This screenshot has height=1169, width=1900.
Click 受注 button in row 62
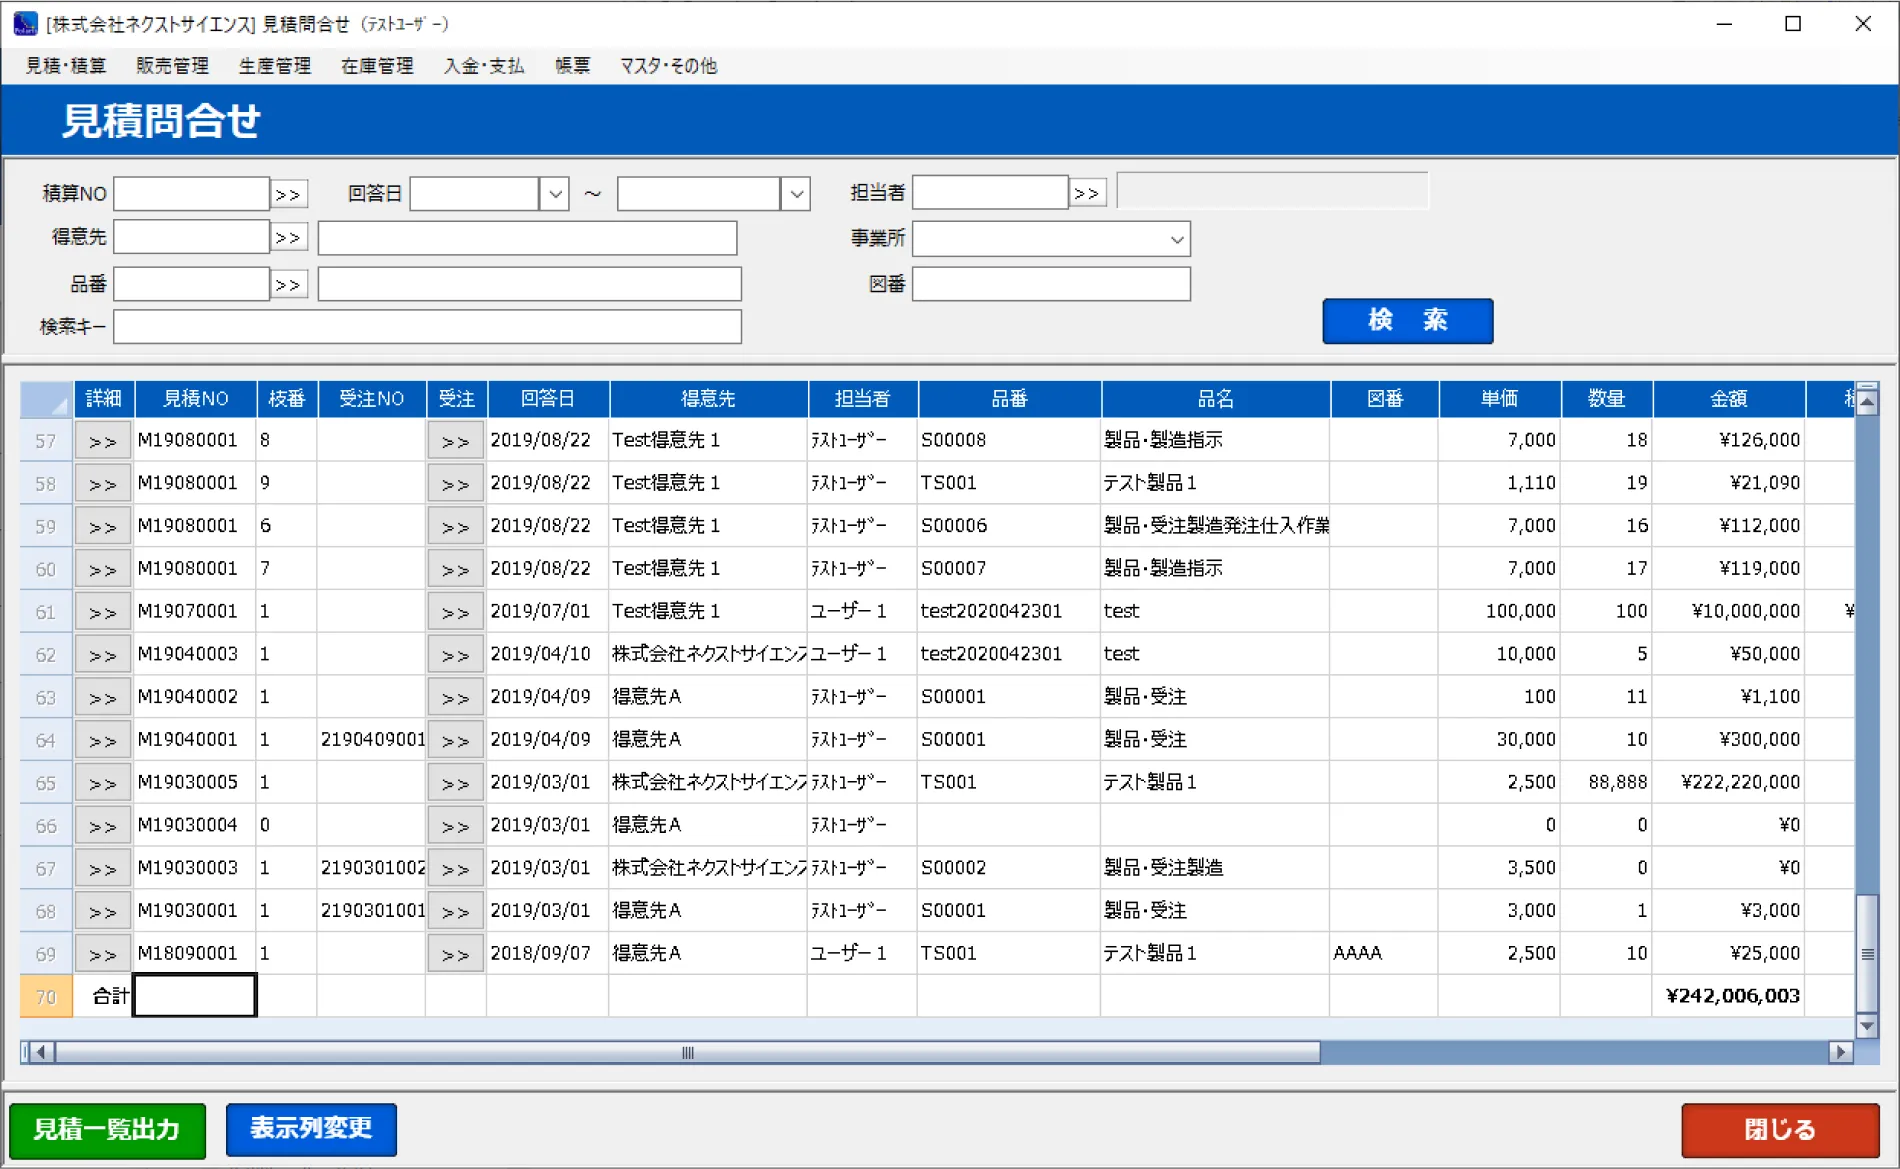click(x=456, y=655)
